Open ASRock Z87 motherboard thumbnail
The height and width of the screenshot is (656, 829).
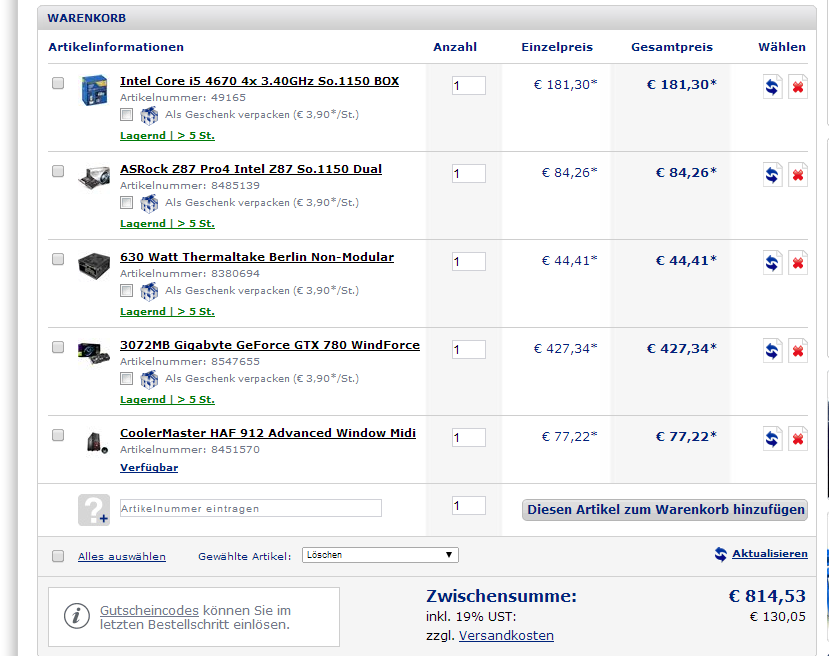tap(94, 178)
